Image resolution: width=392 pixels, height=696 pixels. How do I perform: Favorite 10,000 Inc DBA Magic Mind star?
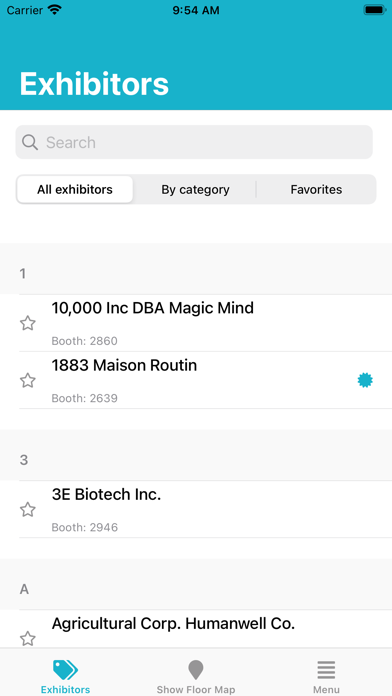pos(28,323)
